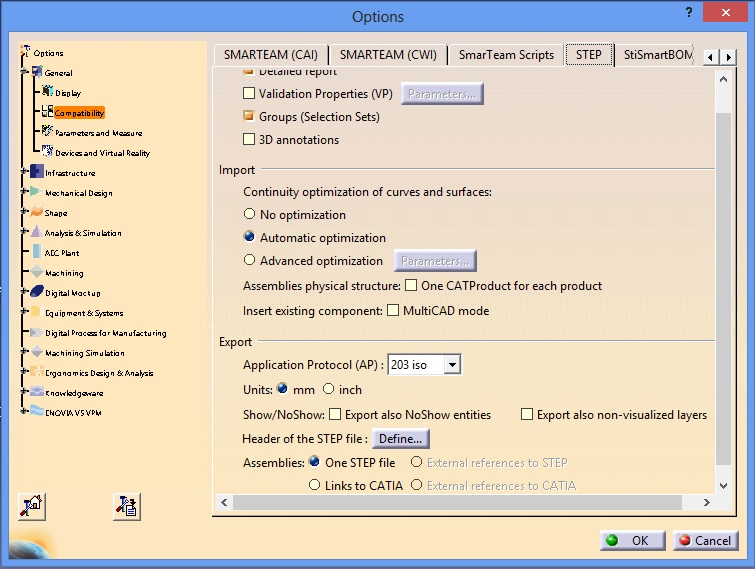
Task: Click the AEC Plant category icon
Action: click(37, 251)
